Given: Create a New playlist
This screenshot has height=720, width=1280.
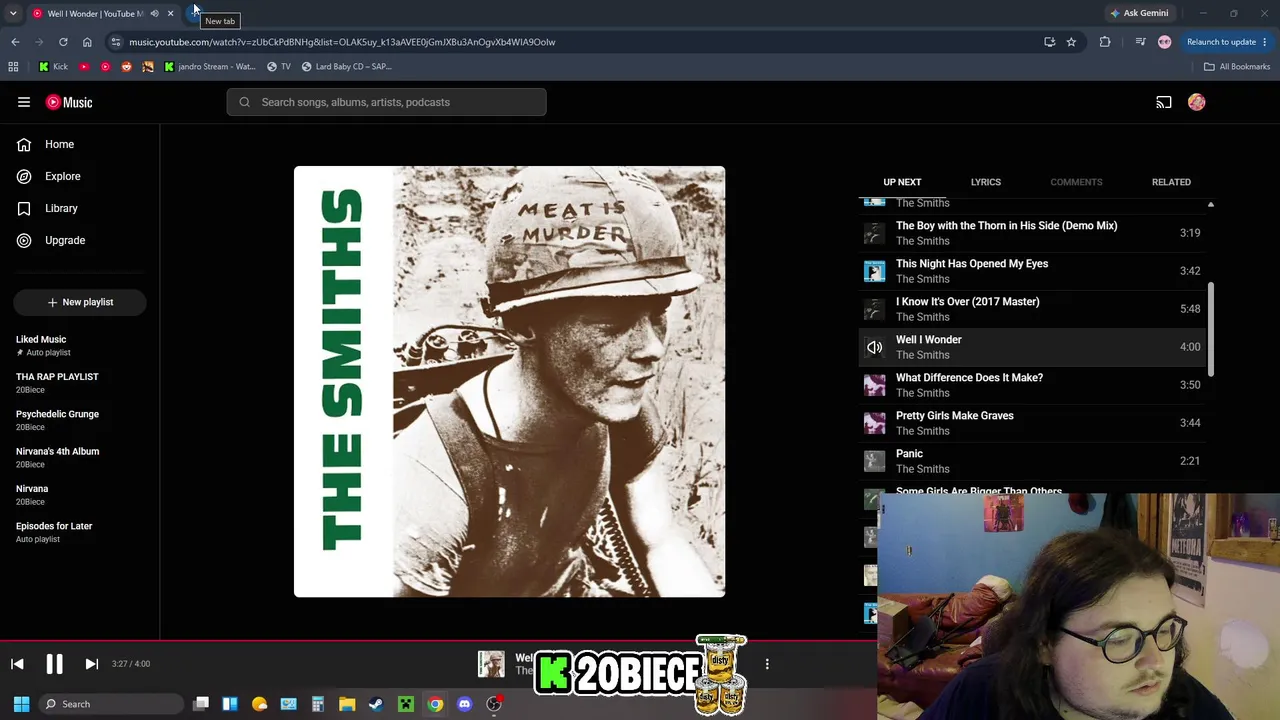Looking at the screenshot, I should click(x=80, y=302).
